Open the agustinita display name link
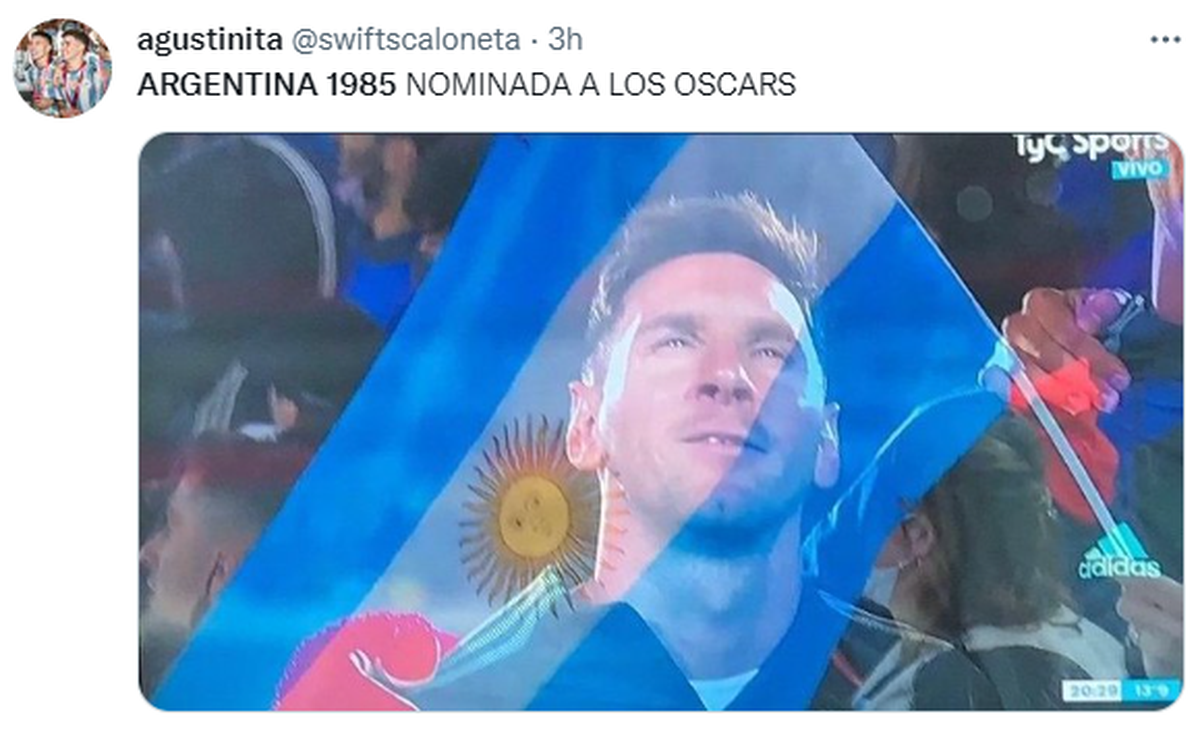 (x=209, y=40)
